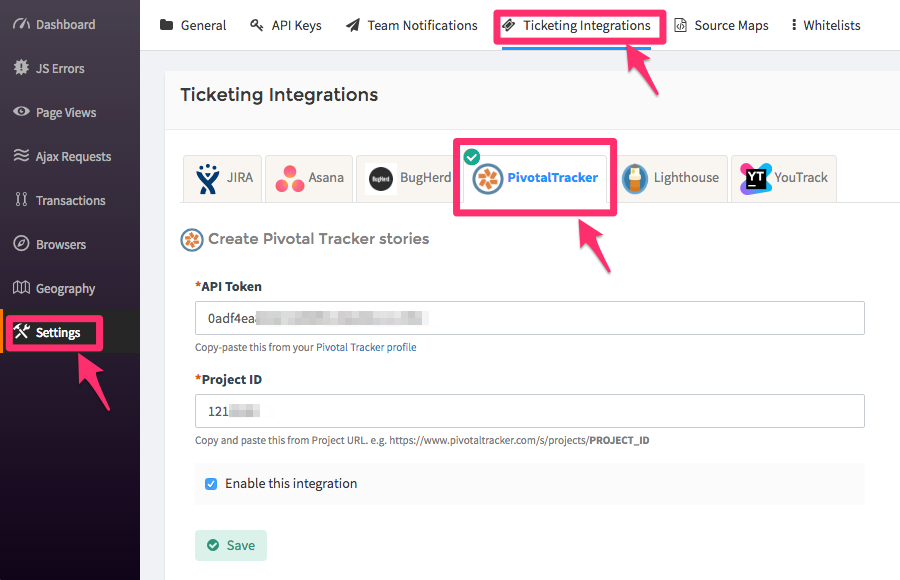This screenshot has width=900, height=580.
Task: Click the PivotalTracker logo icon
Action: click(488, 179)
